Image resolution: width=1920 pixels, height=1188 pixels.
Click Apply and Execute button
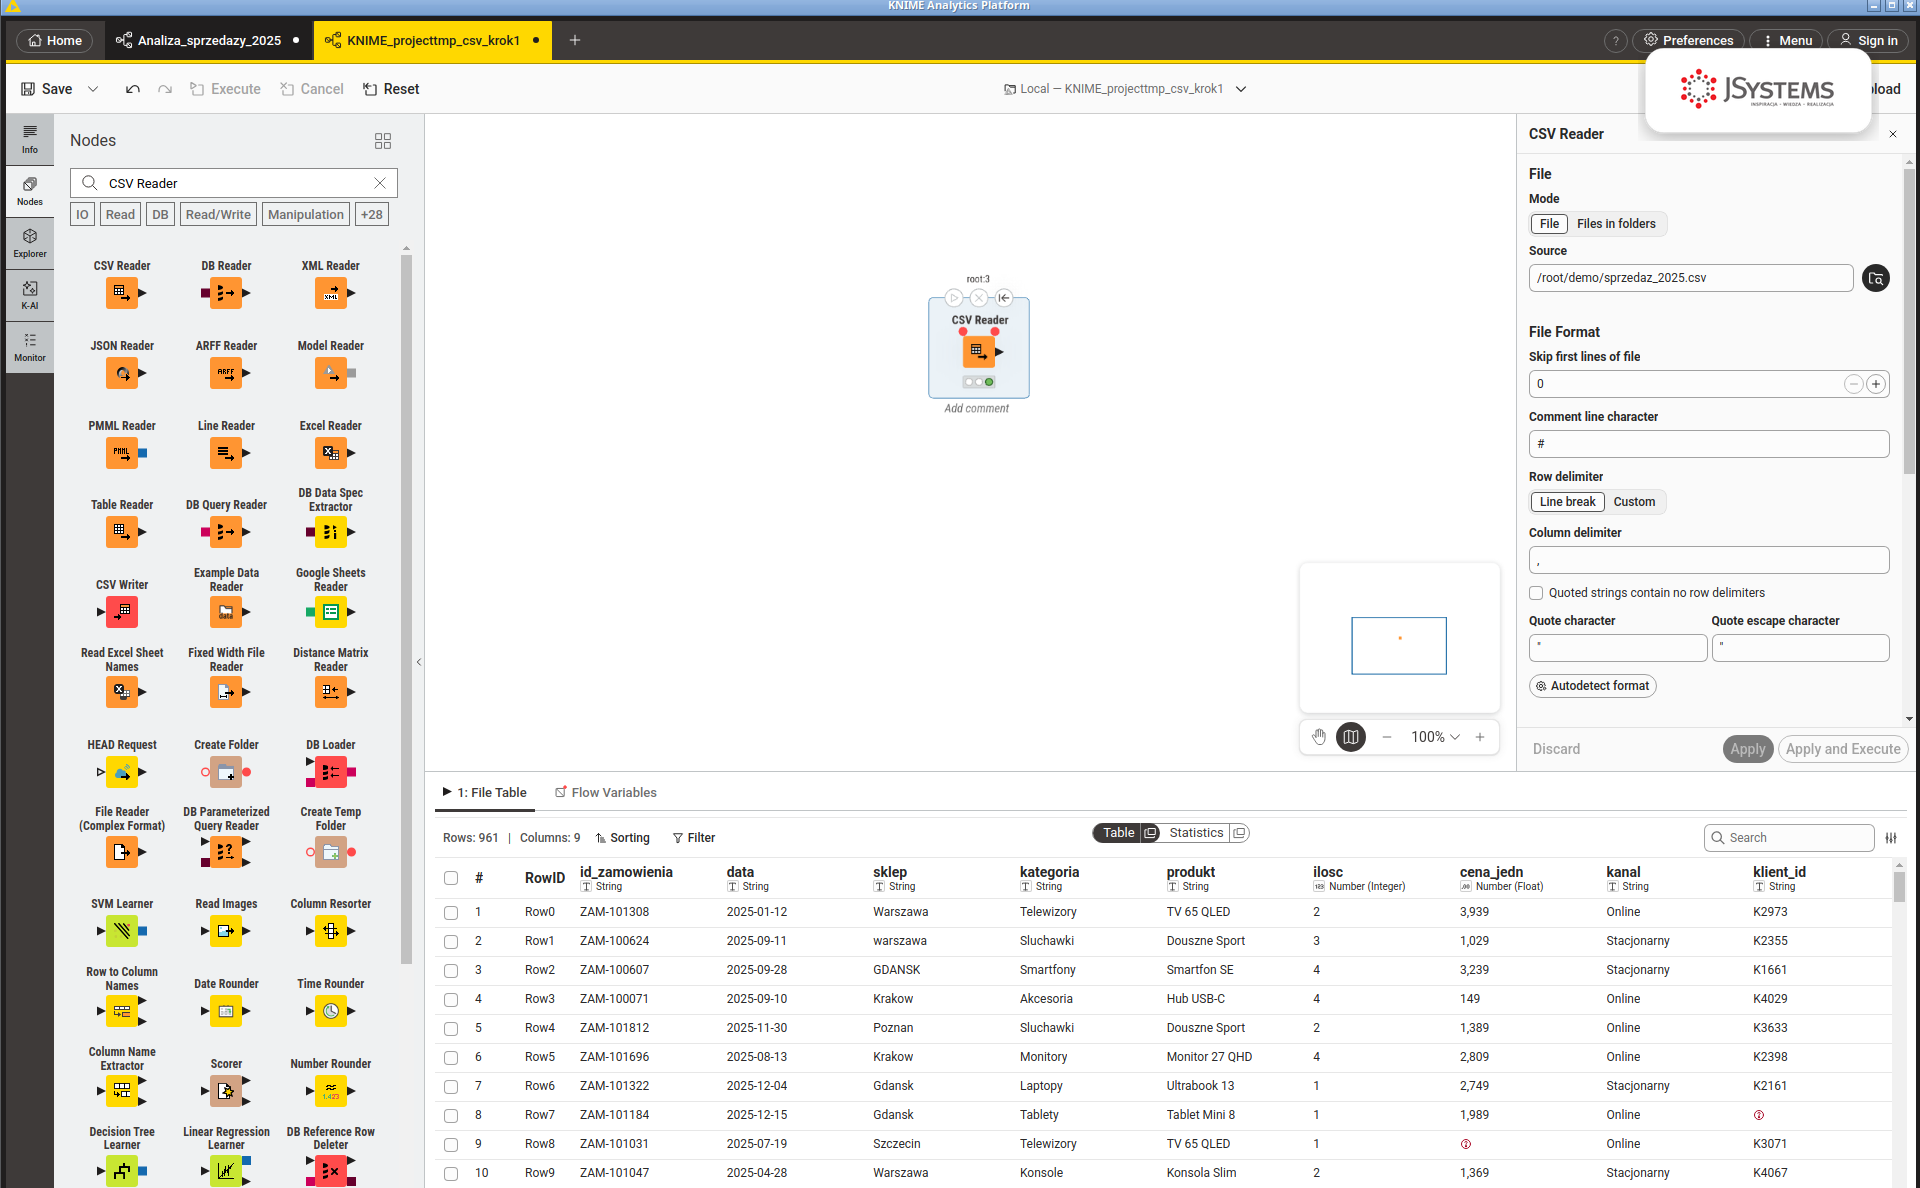pos(1843,749)
